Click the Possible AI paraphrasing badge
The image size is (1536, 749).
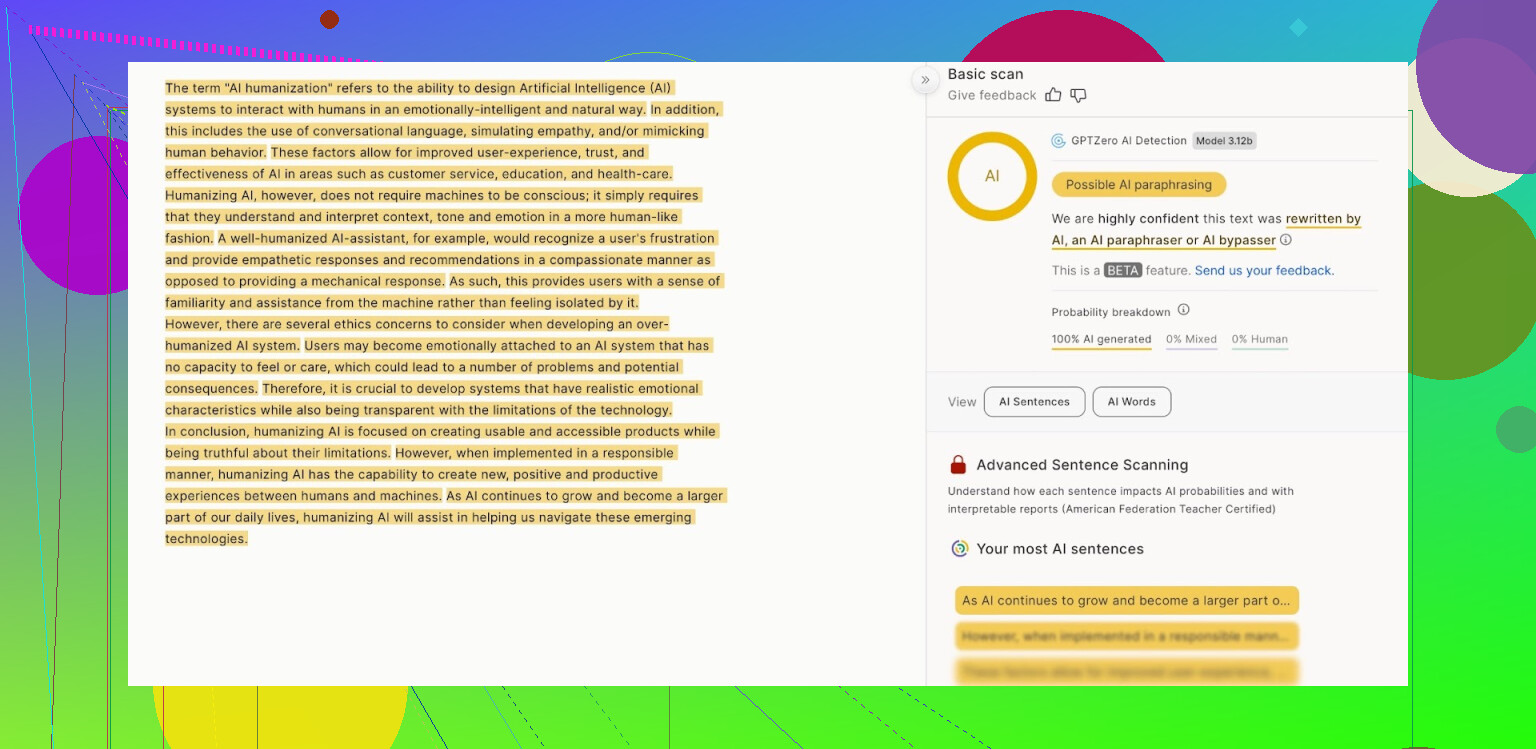point(1138,184)
